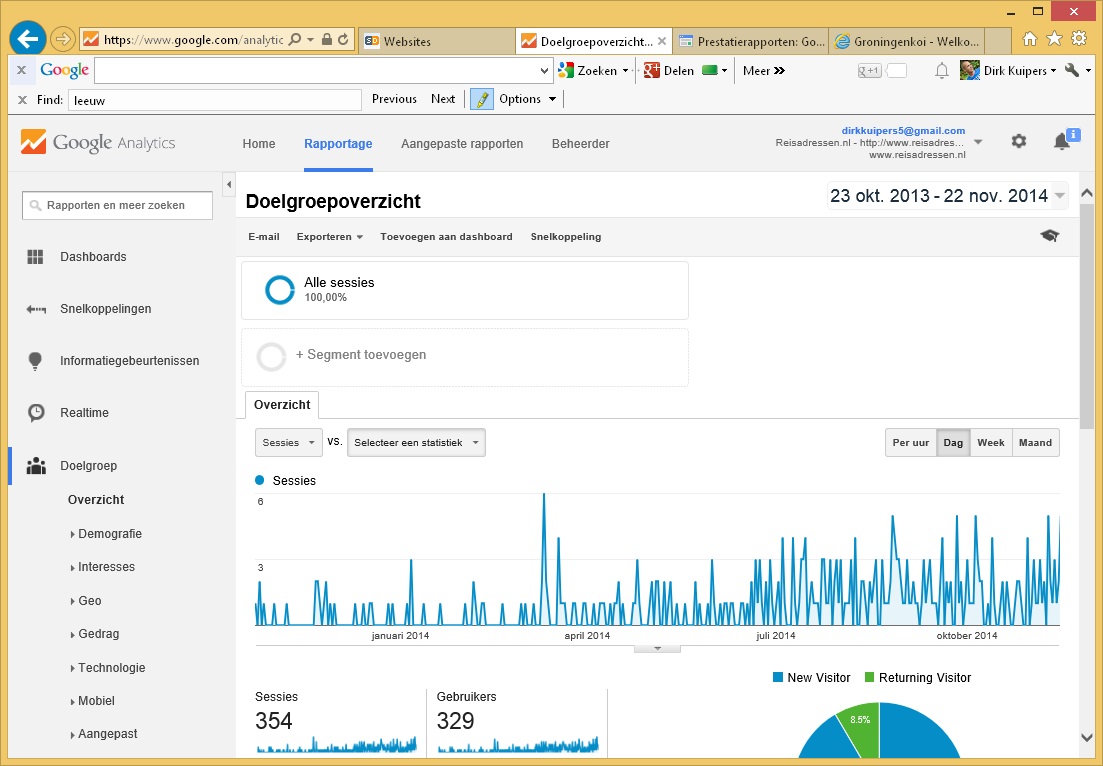The height and width of the screenshot is (766, 1103).
Task: Collapse the left sidebar arrow
Action: point(229,185)
